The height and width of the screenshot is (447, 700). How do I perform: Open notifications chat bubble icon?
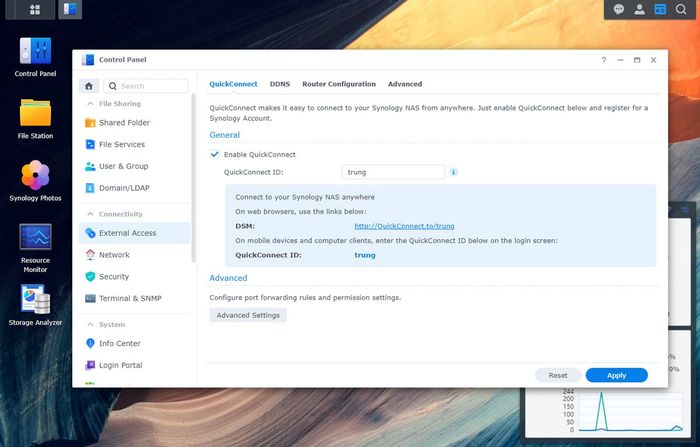pos(618,9)
